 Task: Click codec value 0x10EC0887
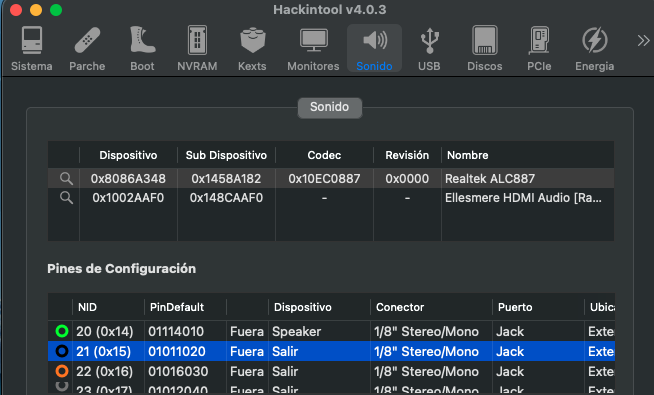click(x=324, y=179)
